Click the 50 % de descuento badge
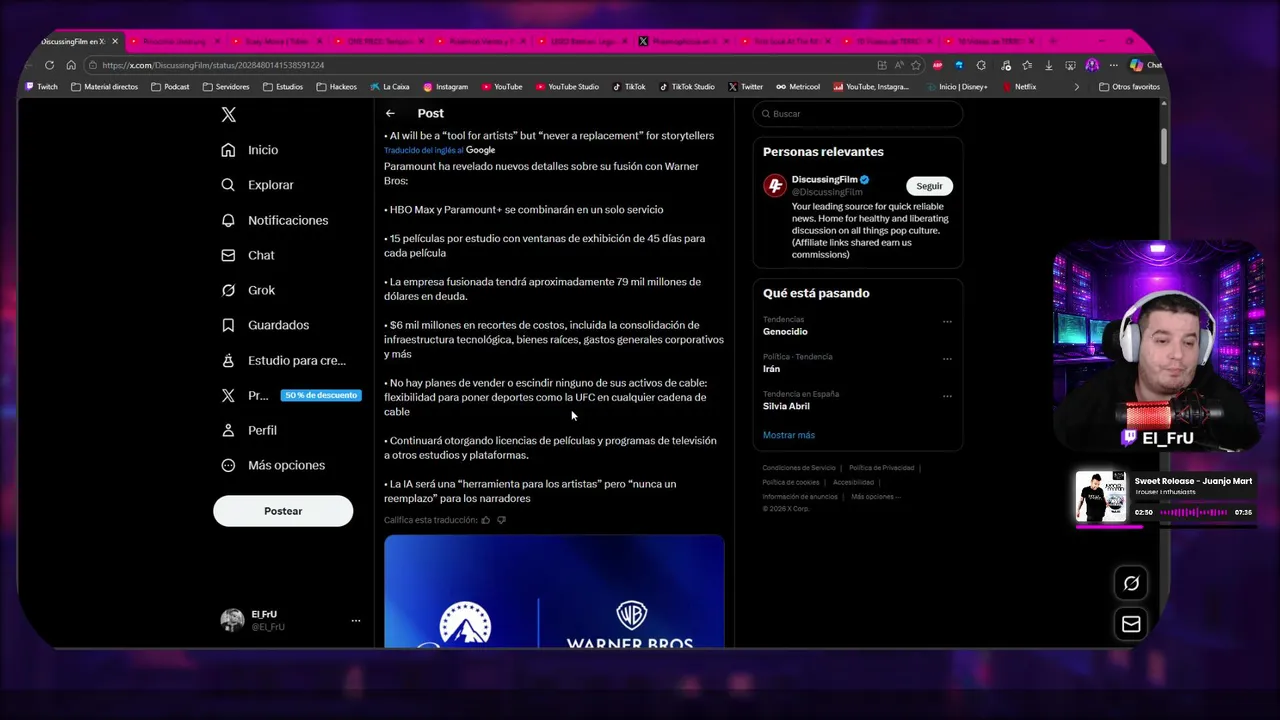Image resolution: width=1280 pixels, height=720 pixels. 320,395
